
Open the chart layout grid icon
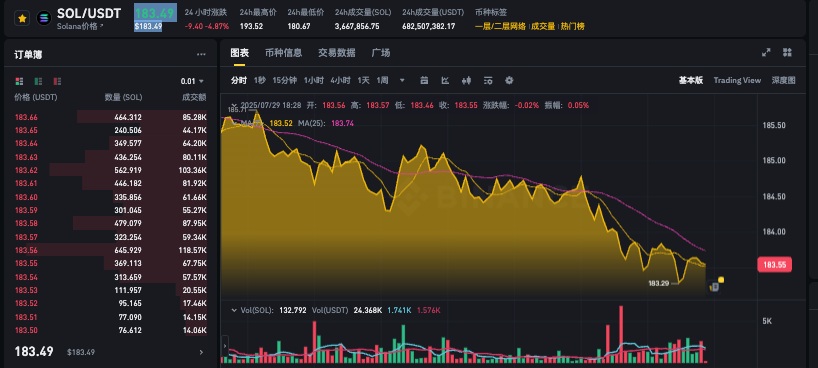point(787,52)
